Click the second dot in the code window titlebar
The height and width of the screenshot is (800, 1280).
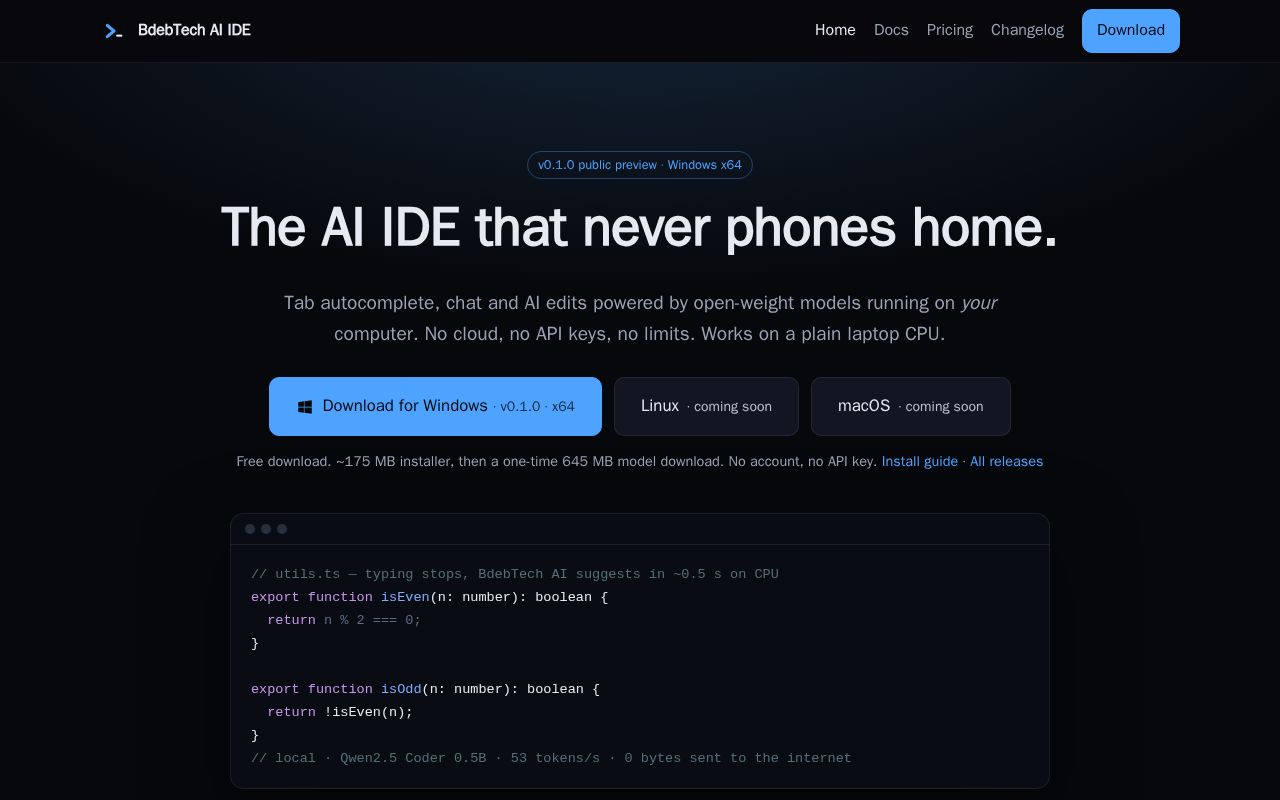[266, 529]
